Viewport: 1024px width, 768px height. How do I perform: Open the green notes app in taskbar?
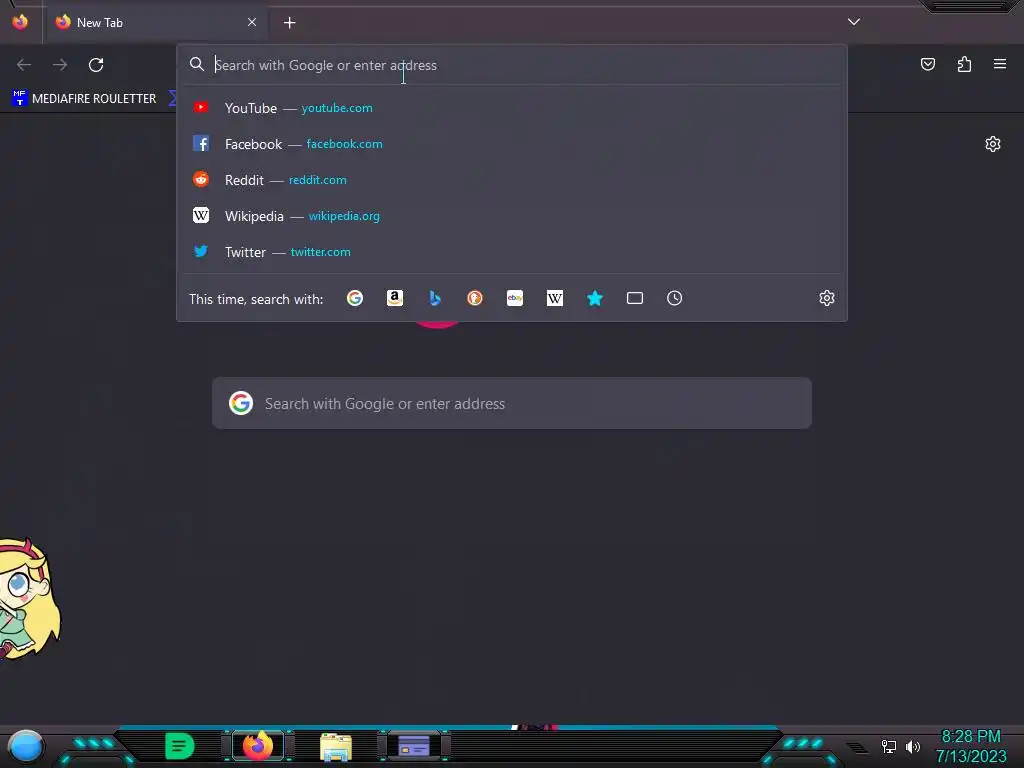[x=179, y=746]
